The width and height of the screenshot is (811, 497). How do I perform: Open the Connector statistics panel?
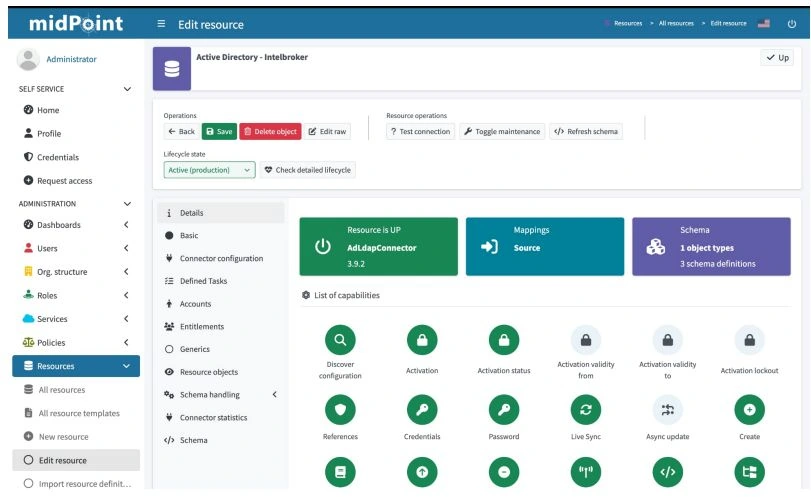221,417
